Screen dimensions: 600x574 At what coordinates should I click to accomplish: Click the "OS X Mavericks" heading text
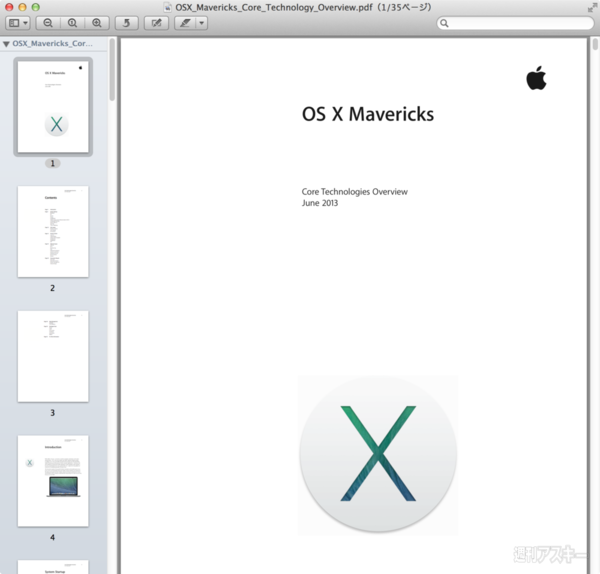(x=368, y=114)
